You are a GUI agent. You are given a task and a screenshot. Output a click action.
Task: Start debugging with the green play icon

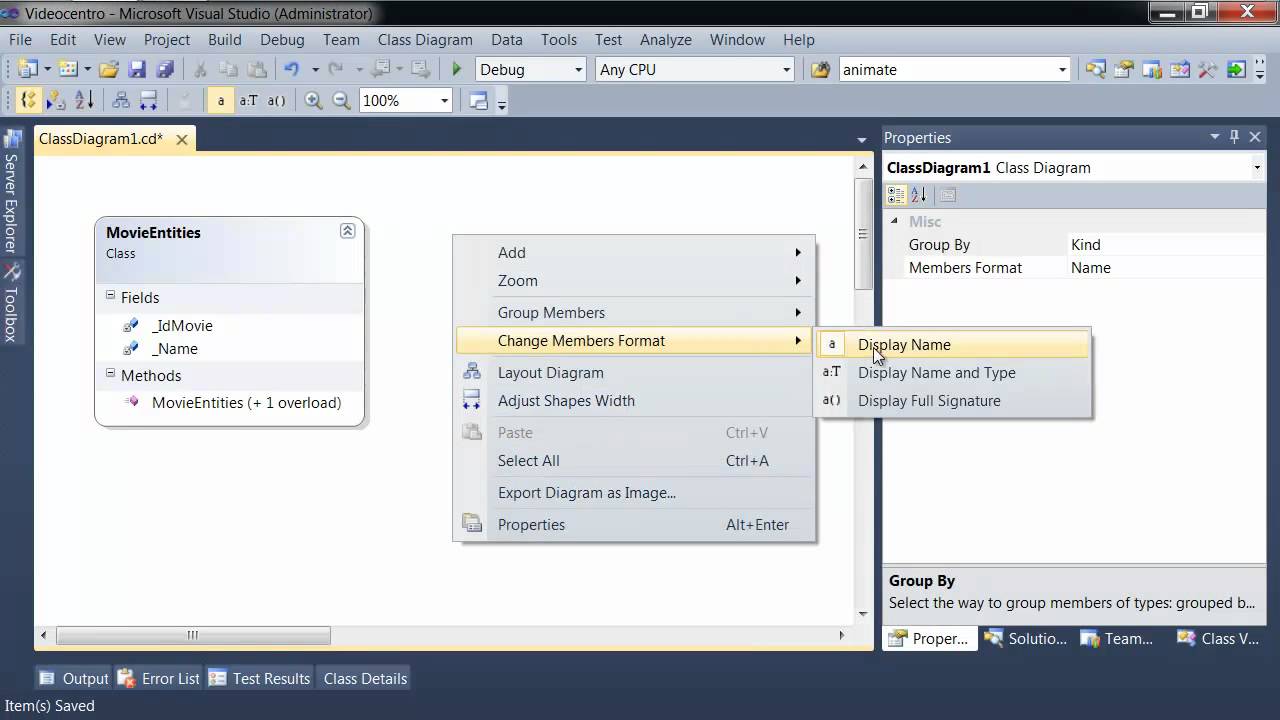click(457, 69)
